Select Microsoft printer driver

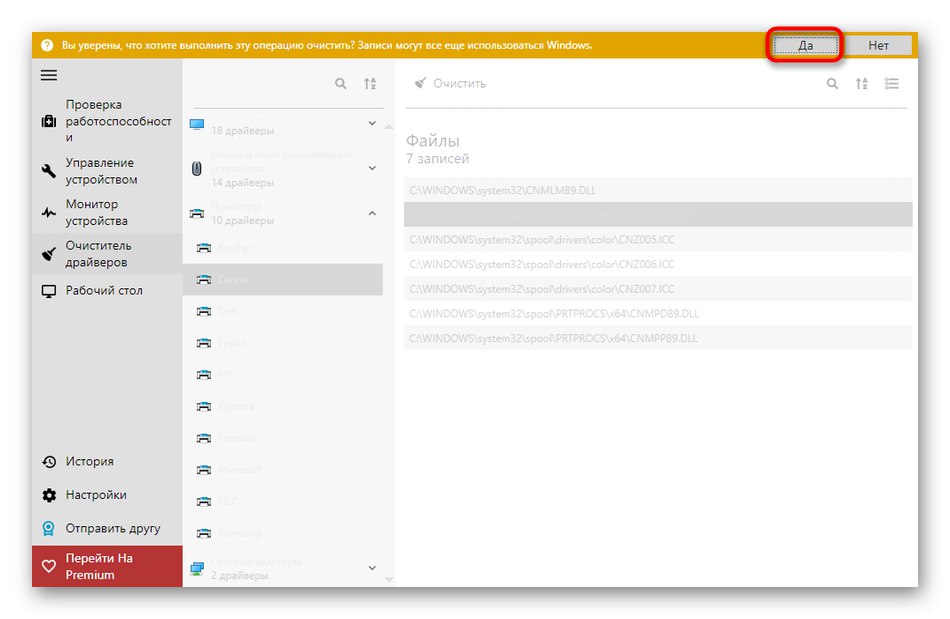pos(283,470)
